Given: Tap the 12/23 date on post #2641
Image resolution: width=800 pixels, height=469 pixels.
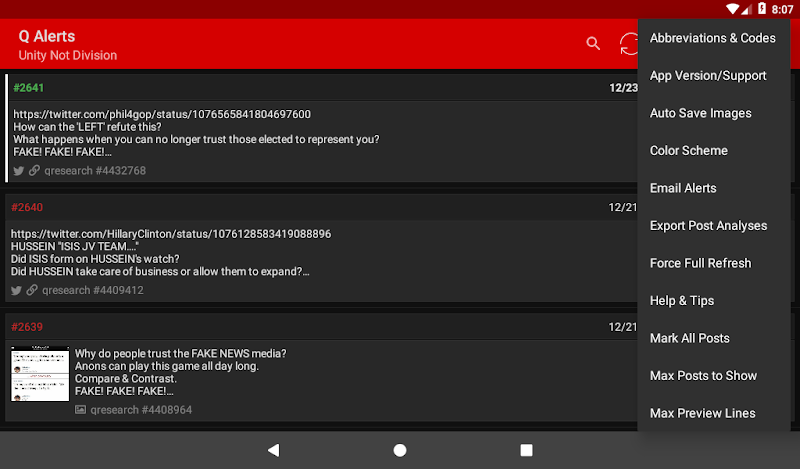Looking at the screenshot, I should (x=623, y=88).
